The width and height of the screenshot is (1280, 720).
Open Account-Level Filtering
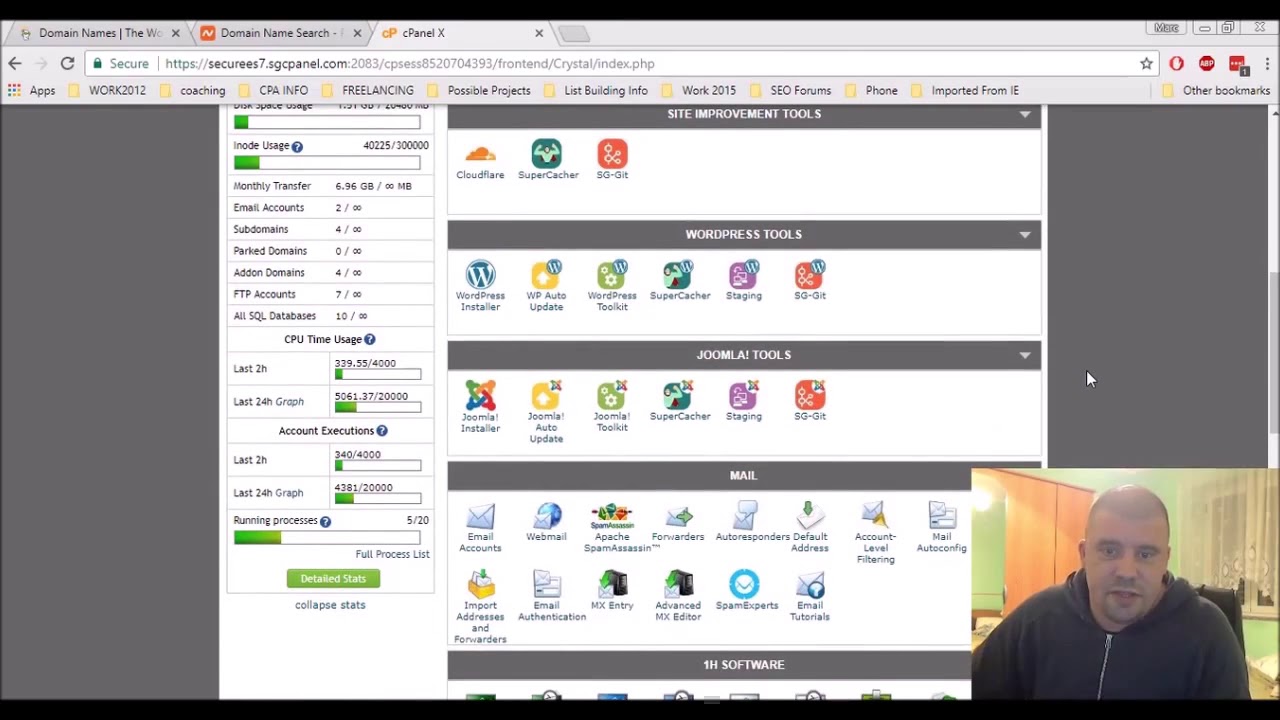[875, 534]
